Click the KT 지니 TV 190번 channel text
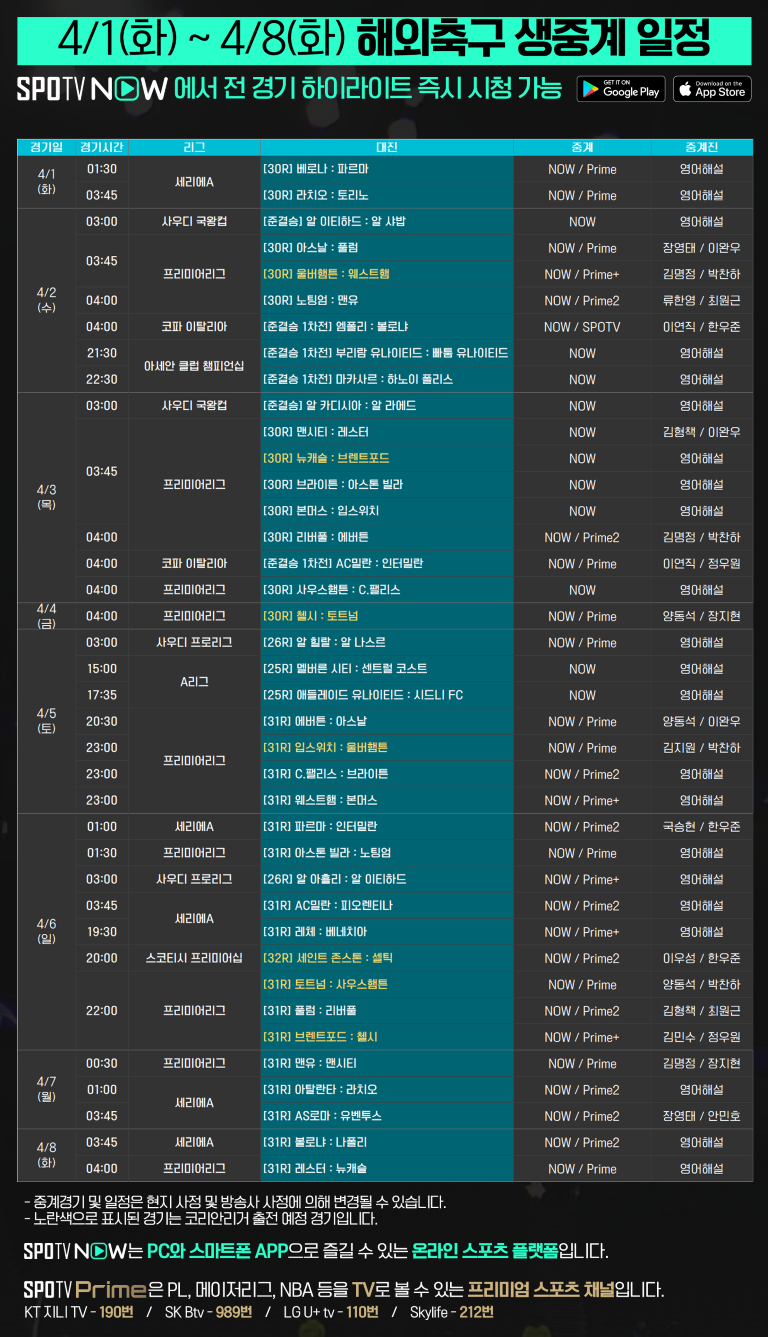The image size is (768, 1337). pos(78,1312)
